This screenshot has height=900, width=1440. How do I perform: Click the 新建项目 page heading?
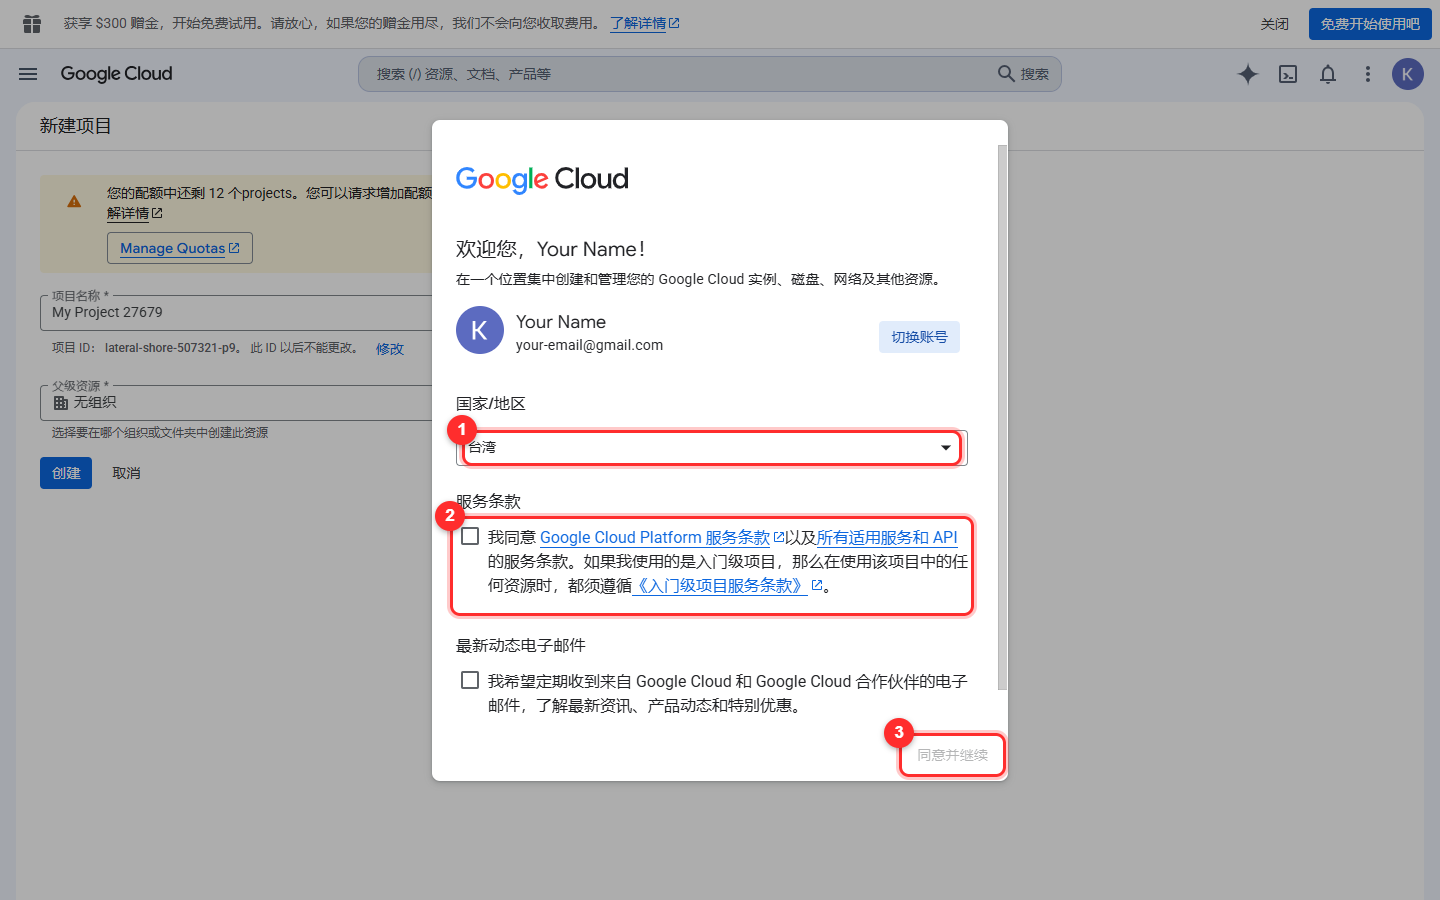pos(76,126)
